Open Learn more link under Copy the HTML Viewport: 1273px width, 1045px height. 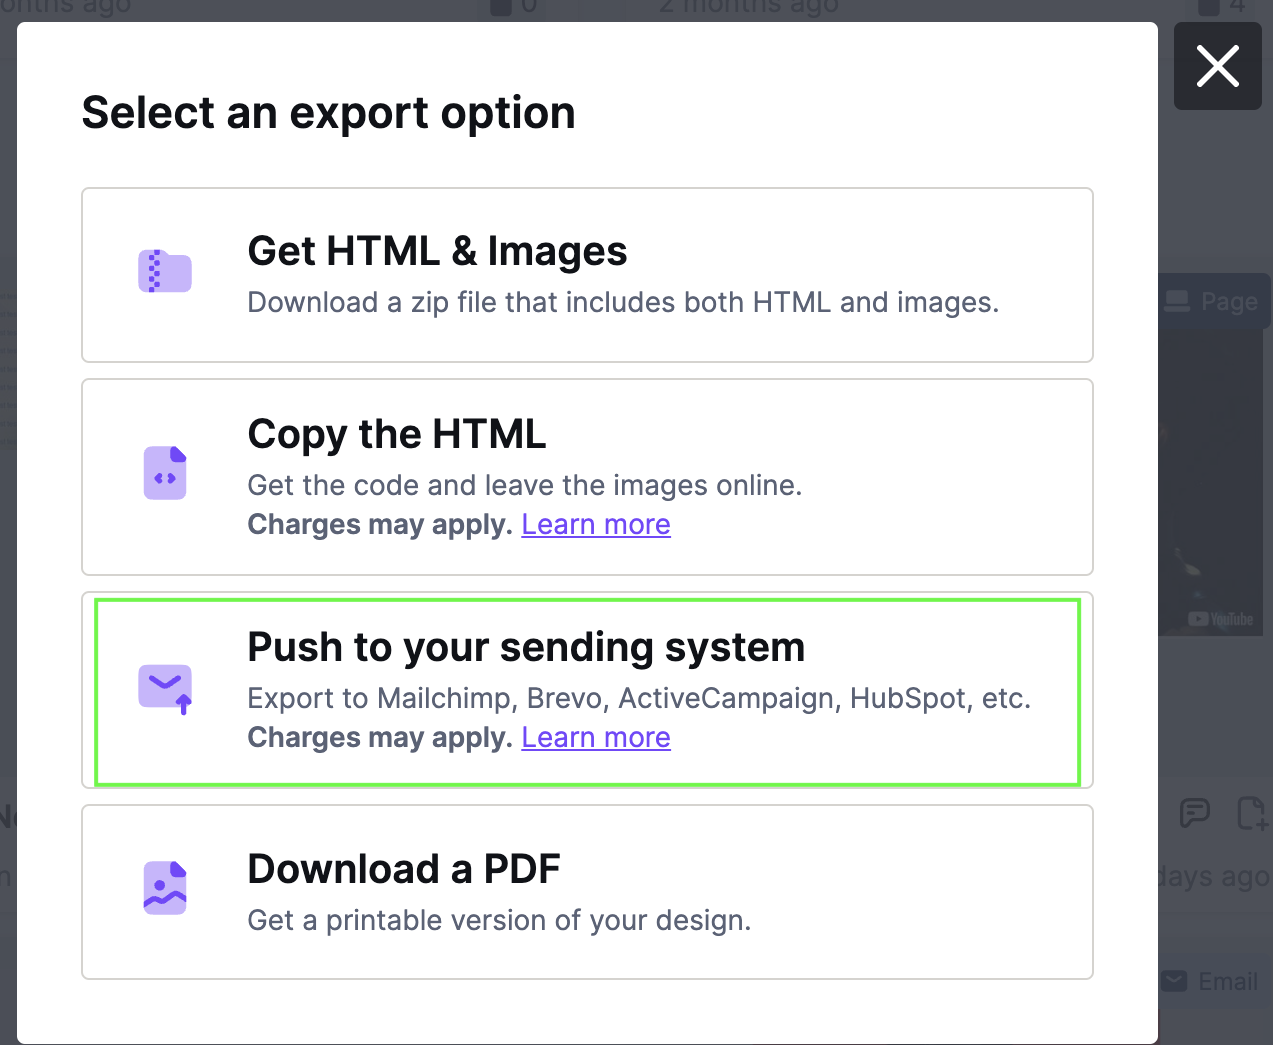click(596, 524)
